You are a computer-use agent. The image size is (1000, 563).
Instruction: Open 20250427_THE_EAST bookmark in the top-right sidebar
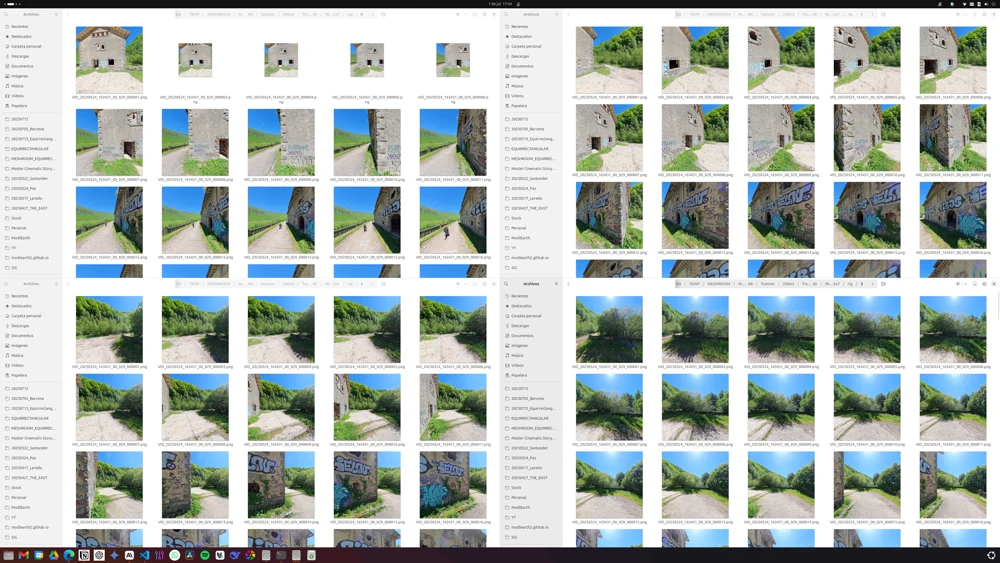point(531,208)
